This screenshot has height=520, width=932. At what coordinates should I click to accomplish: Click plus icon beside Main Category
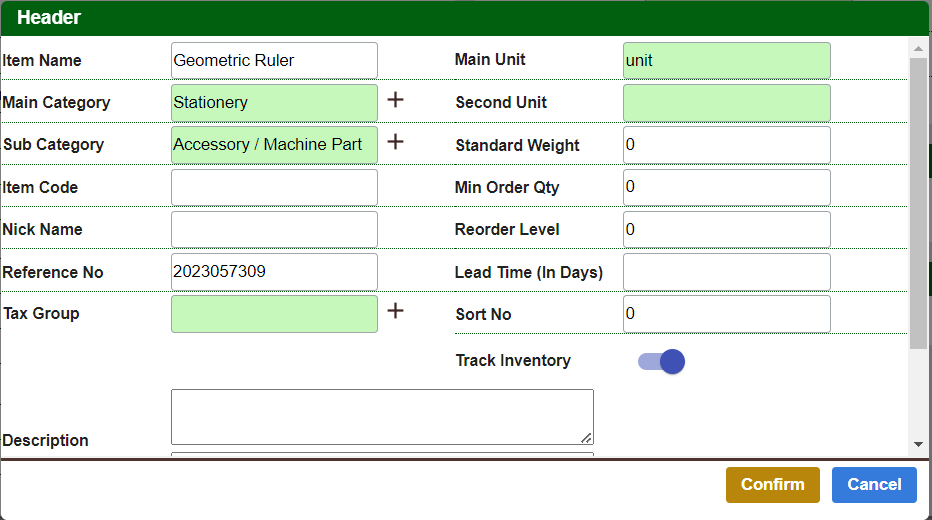tap(395, 100)
